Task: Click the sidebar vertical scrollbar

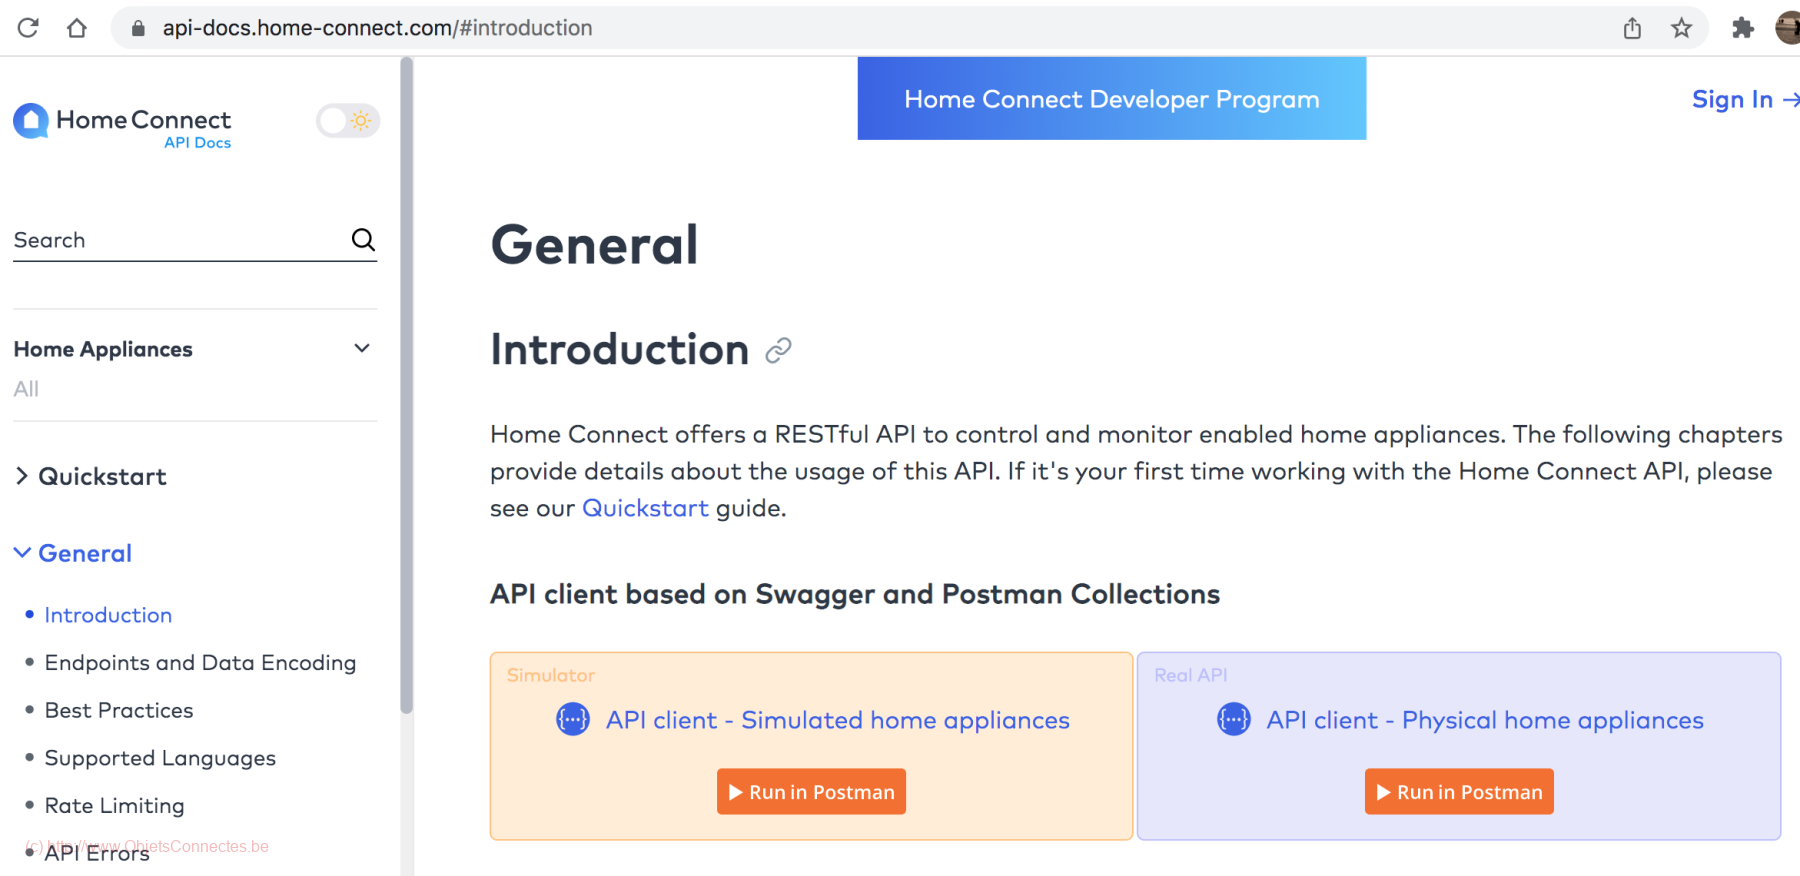Action: pyautogui.click(x=406, y=385)
